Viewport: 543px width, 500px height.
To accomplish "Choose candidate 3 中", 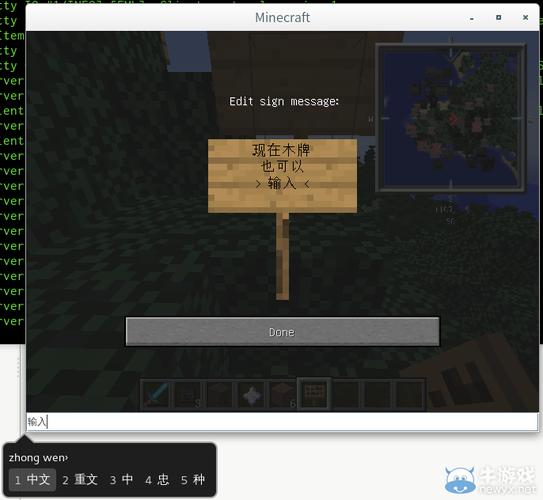I will pyautogui.click(x=121, y=480).
